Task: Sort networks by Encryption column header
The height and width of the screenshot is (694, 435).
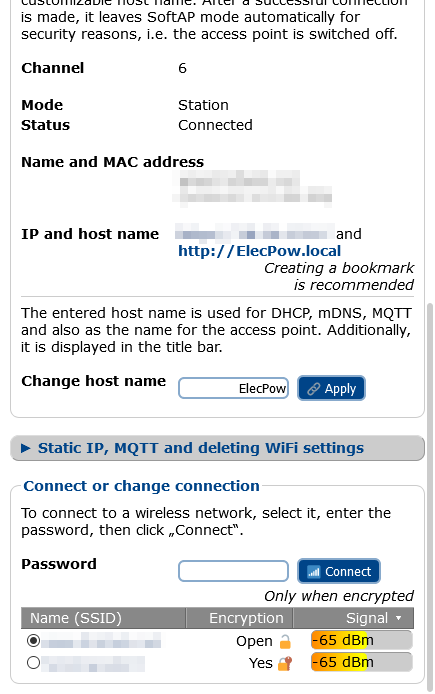Action: click(x=239, y=618)
